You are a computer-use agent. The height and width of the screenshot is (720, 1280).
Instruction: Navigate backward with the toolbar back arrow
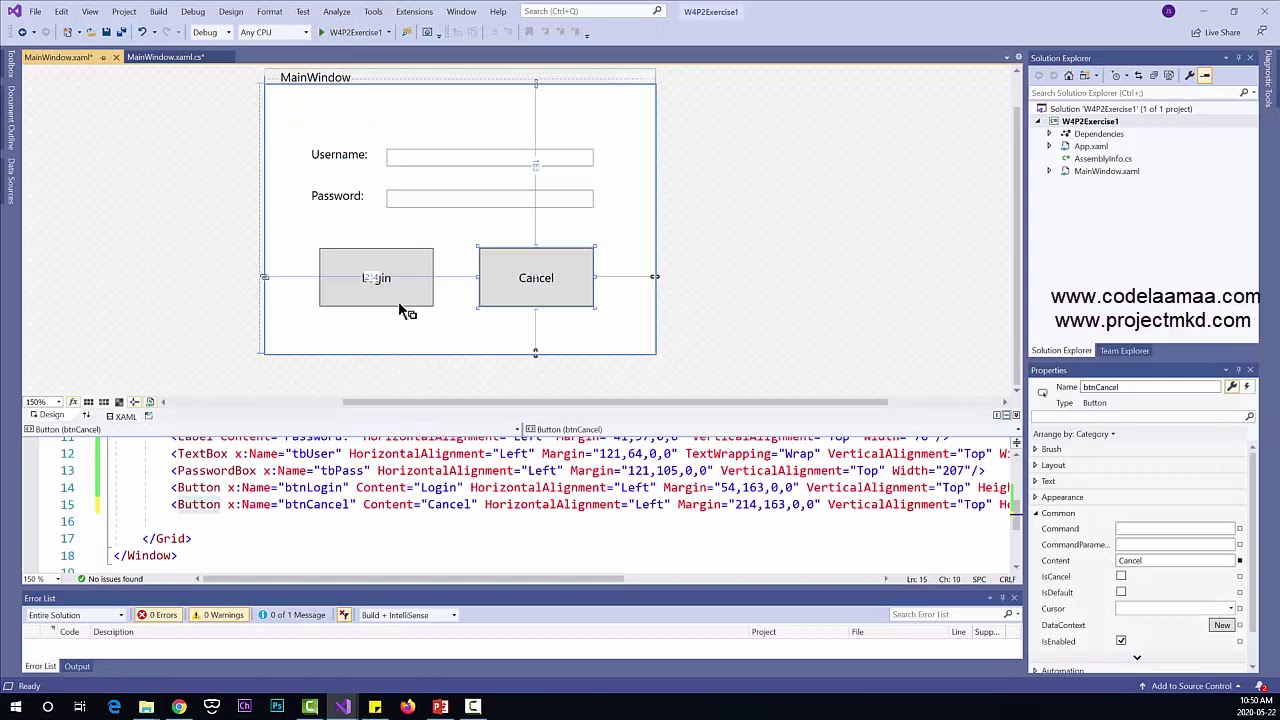click(x=22, y=32)
